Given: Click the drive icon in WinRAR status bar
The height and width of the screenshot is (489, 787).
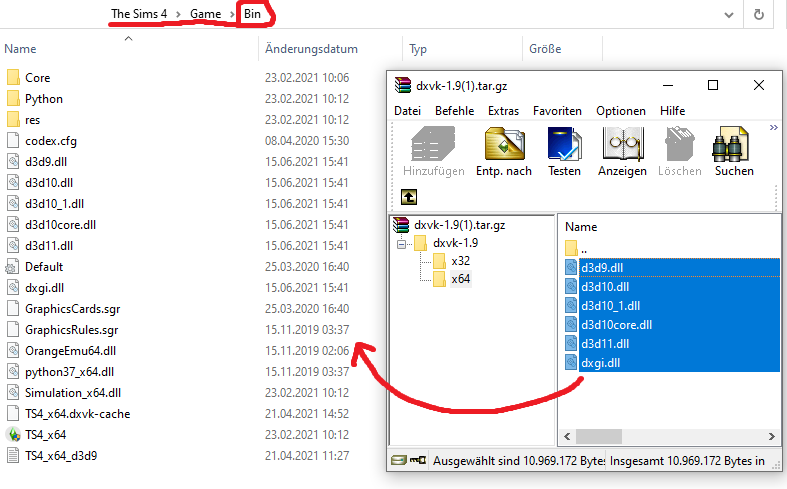Looking at the screenshot, I should 399,460.
